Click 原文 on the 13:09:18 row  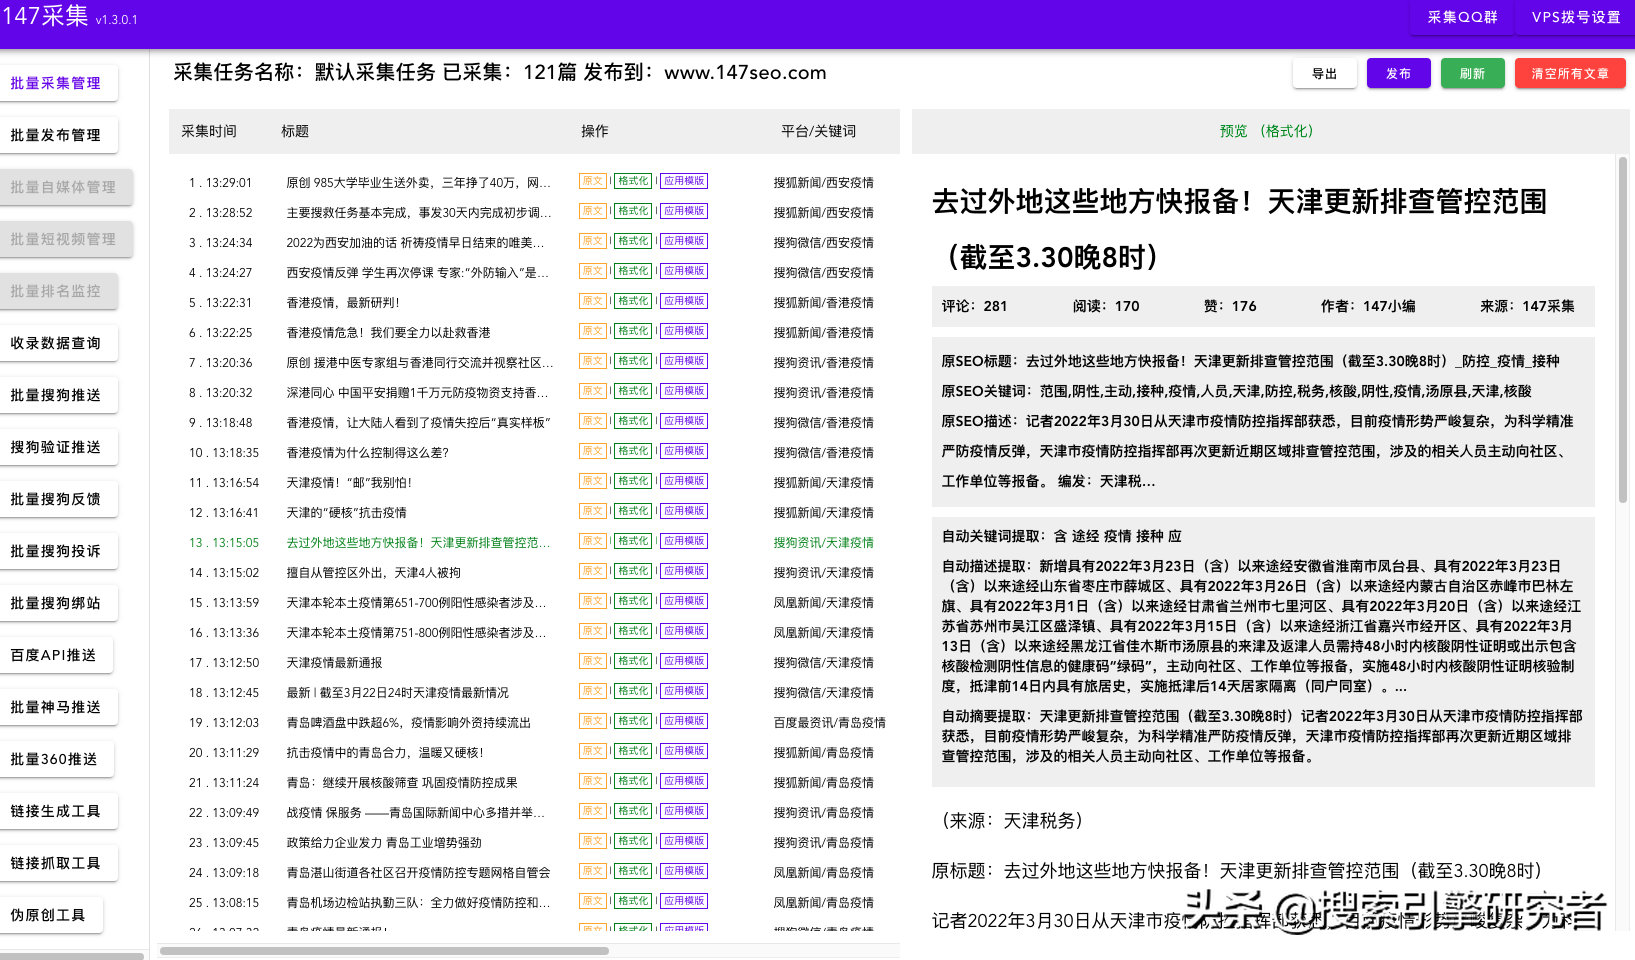(593, 871)
